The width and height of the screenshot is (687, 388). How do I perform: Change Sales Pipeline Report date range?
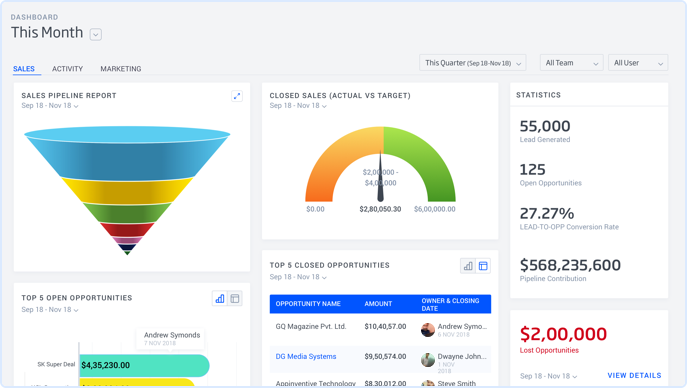[x=50, y=106]
